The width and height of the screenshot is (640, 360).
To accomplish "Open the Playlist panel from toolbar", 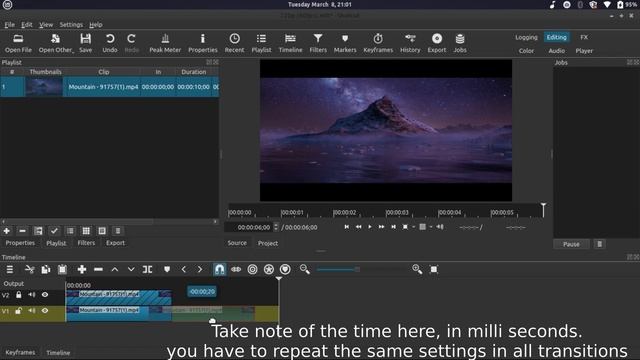I will 261,43.
